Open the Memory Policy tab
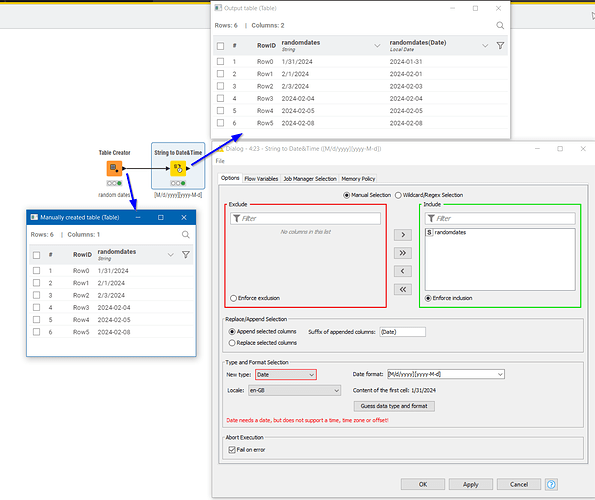This screenshot has height=500, width=595. coord(358,179)
